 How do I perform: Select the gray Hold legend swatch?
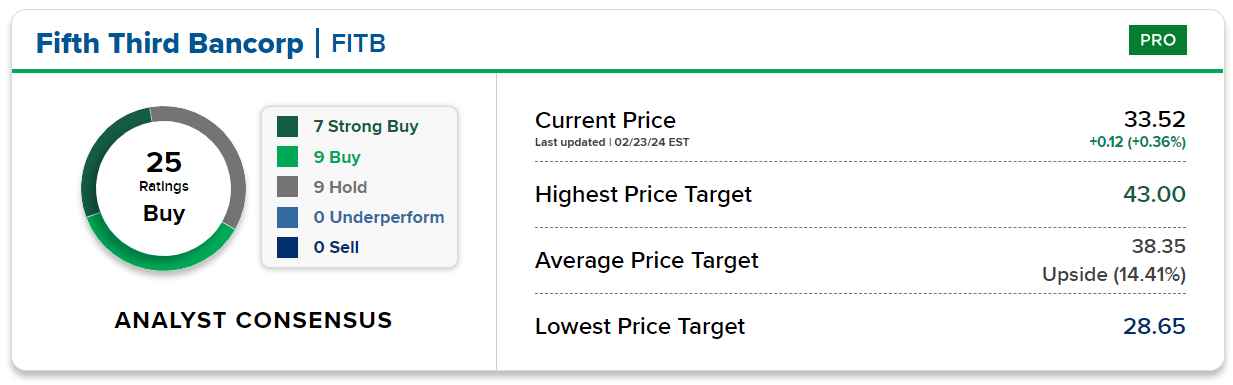pyautogui.click(x=288, y=187)
